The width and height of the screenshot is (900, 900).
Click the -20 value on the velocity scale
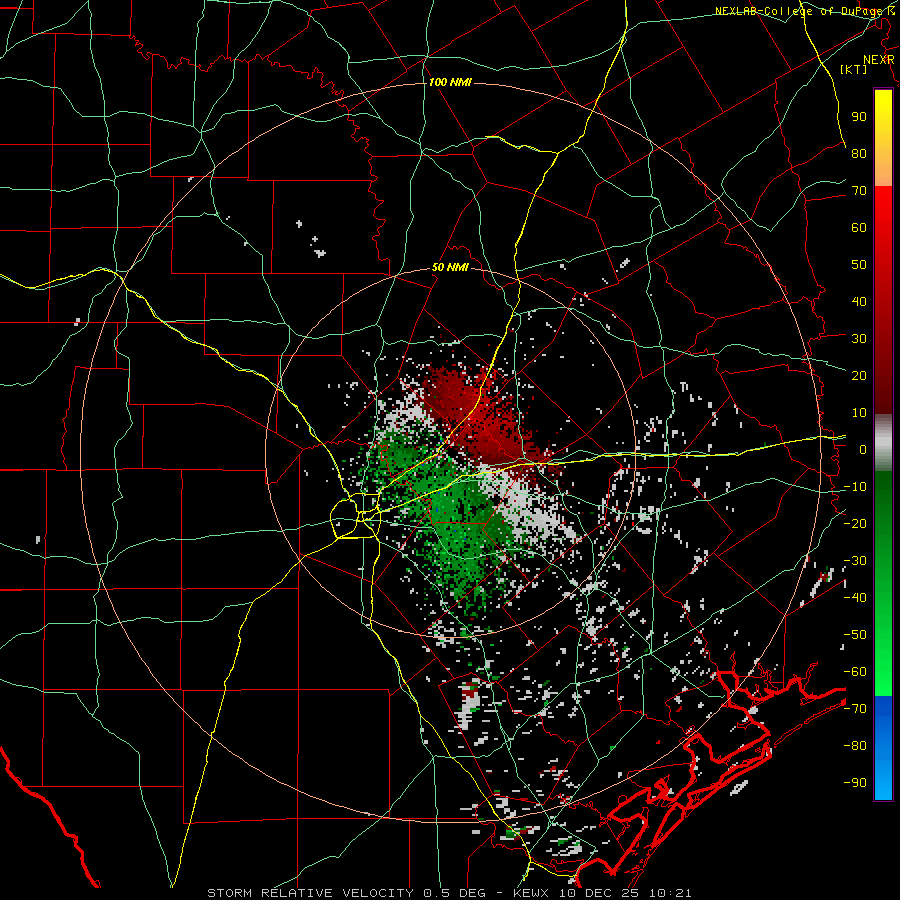point(855,523)
